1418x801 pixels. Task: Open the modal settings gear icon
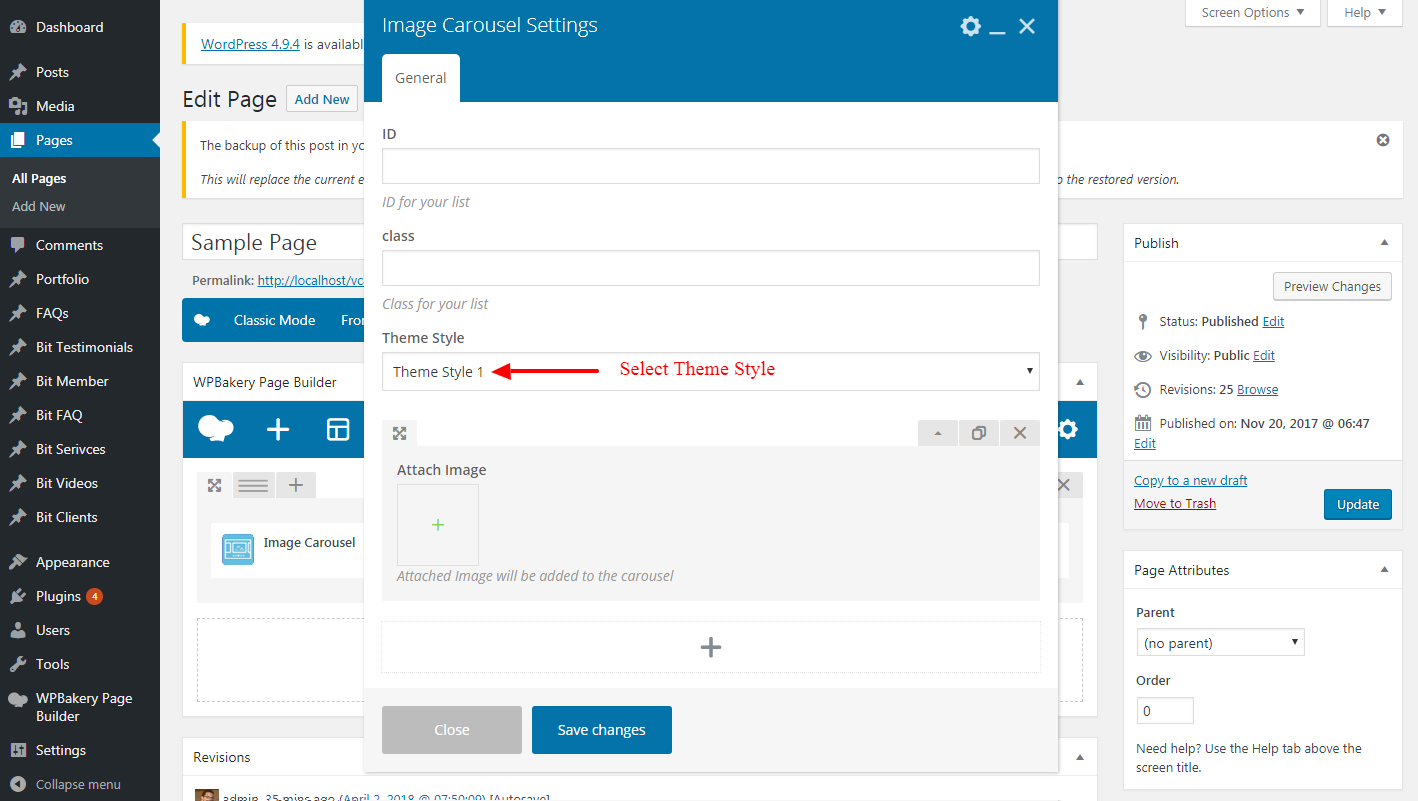pyautogui.click(x=970, y=26)
